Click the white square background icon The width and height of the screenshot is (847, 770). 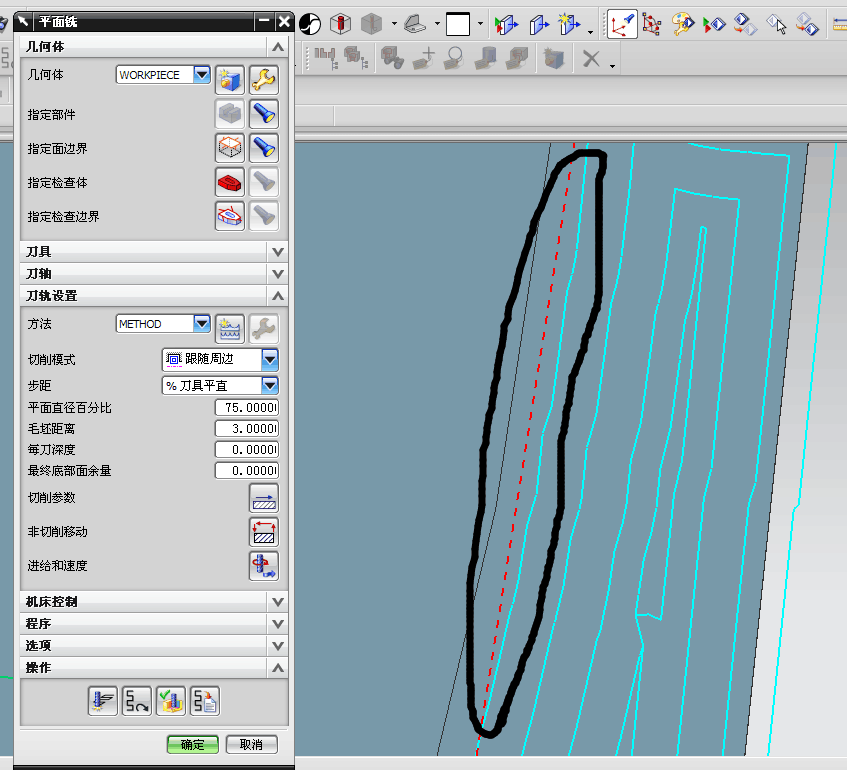[458, 24]
